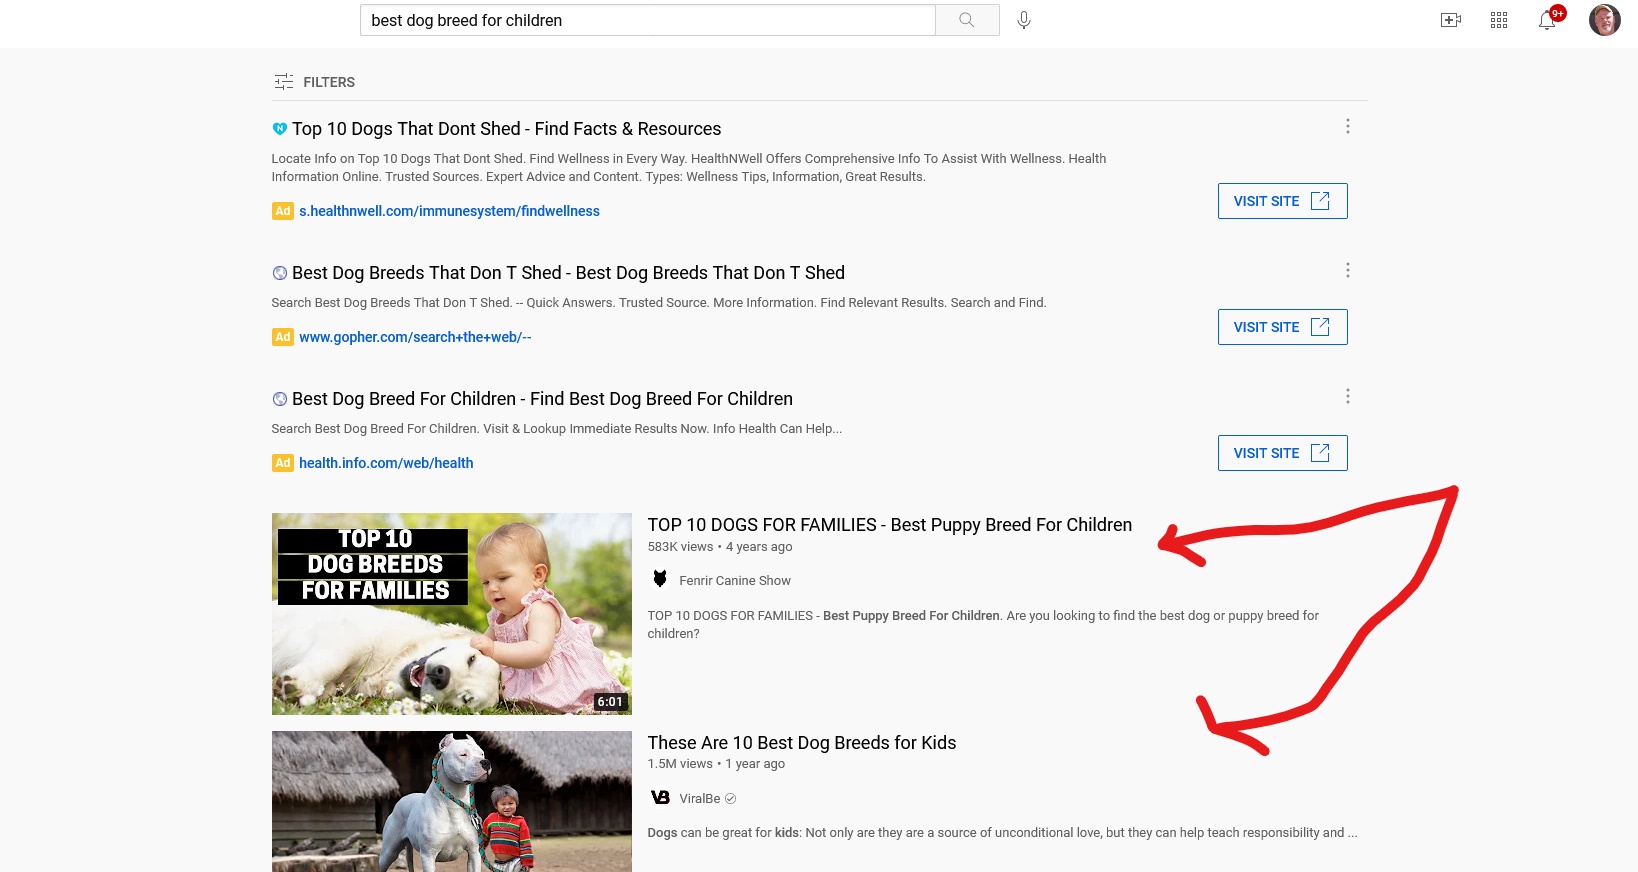Screen dimensions: 1638x872
Task: Click the 1.5M views text
Action: [x=680, y=764]
